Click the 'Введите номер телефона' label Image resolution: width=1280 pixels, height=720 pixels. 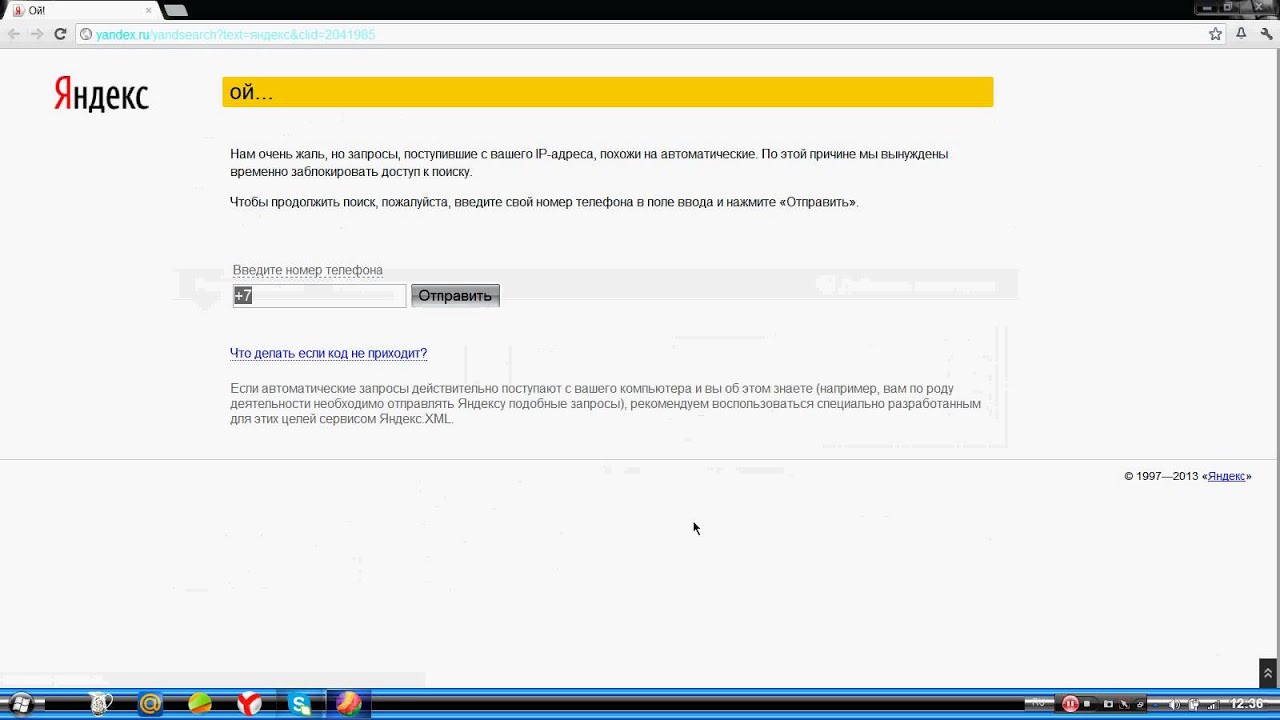pyautogui.click(x=307, y=270)
